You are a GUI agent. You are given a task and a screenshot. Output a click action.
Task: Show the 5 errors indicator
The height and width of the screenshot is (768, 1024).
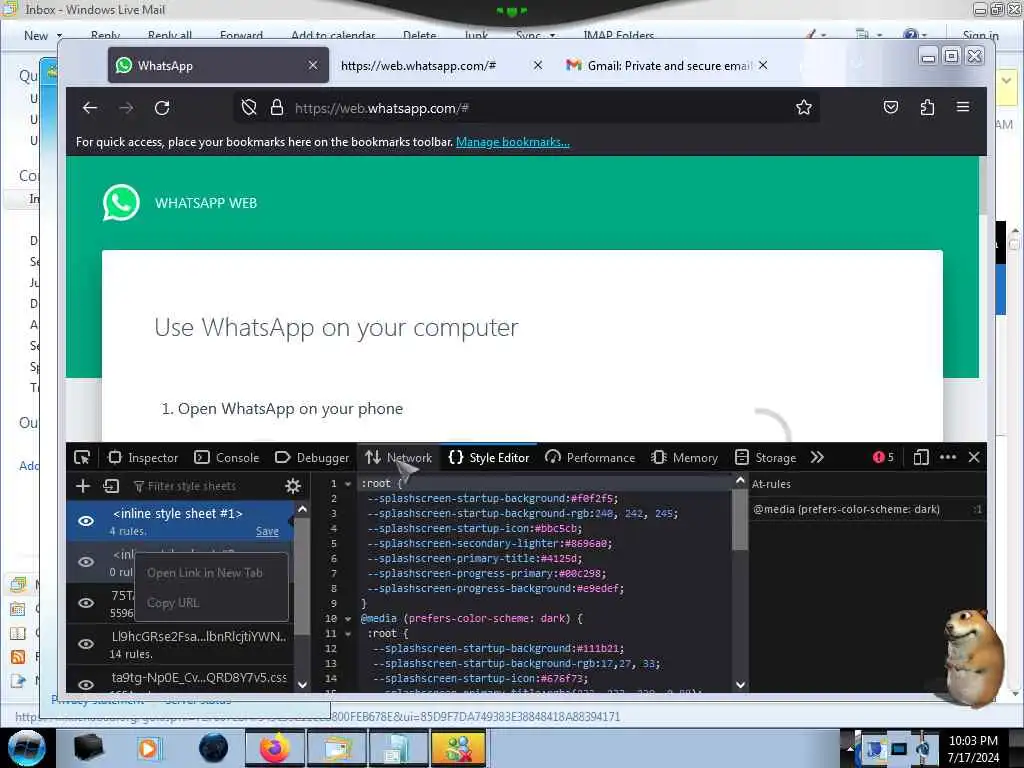coord(883,457)
